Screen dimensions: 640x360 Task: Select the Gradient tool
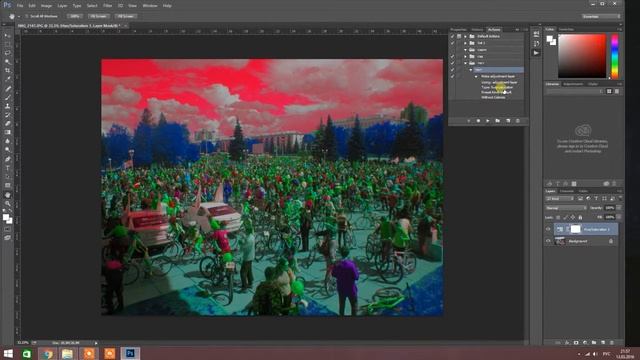(7, 132)
